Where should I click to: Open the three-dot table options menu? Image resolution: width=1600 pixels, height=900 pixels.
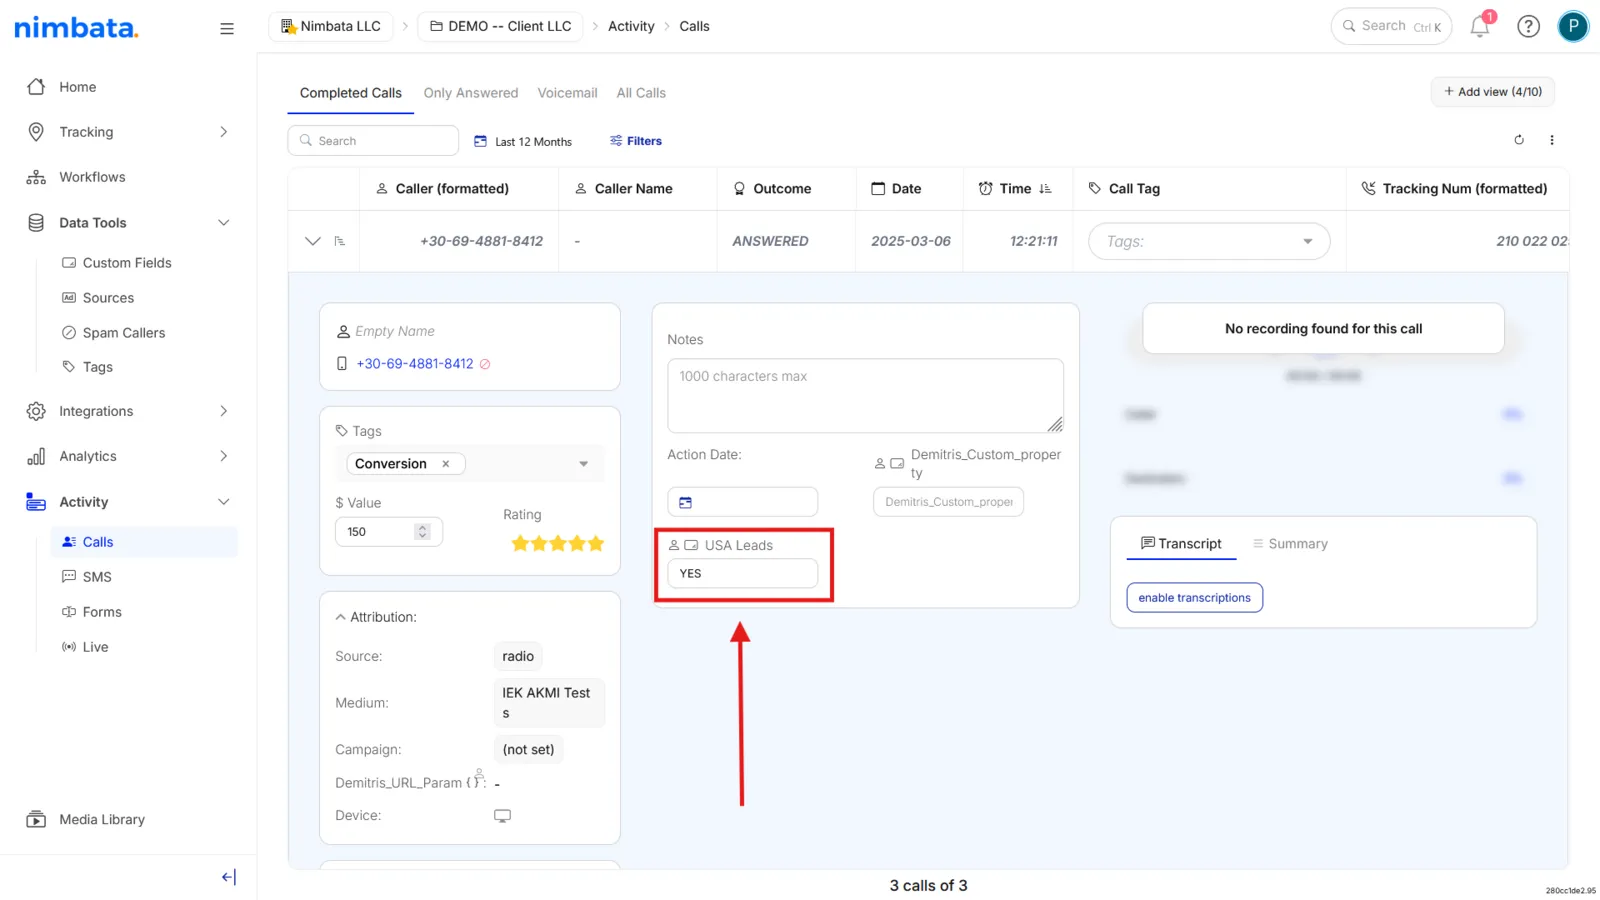1552,140
